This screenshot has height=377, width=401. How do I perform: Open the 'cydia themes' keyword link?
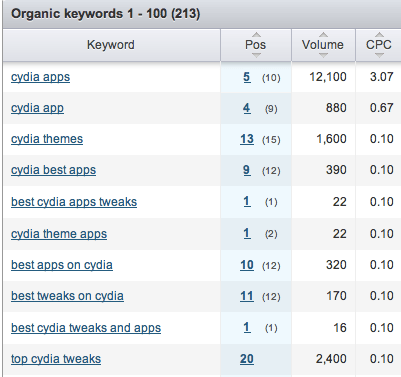pos(47,139)
